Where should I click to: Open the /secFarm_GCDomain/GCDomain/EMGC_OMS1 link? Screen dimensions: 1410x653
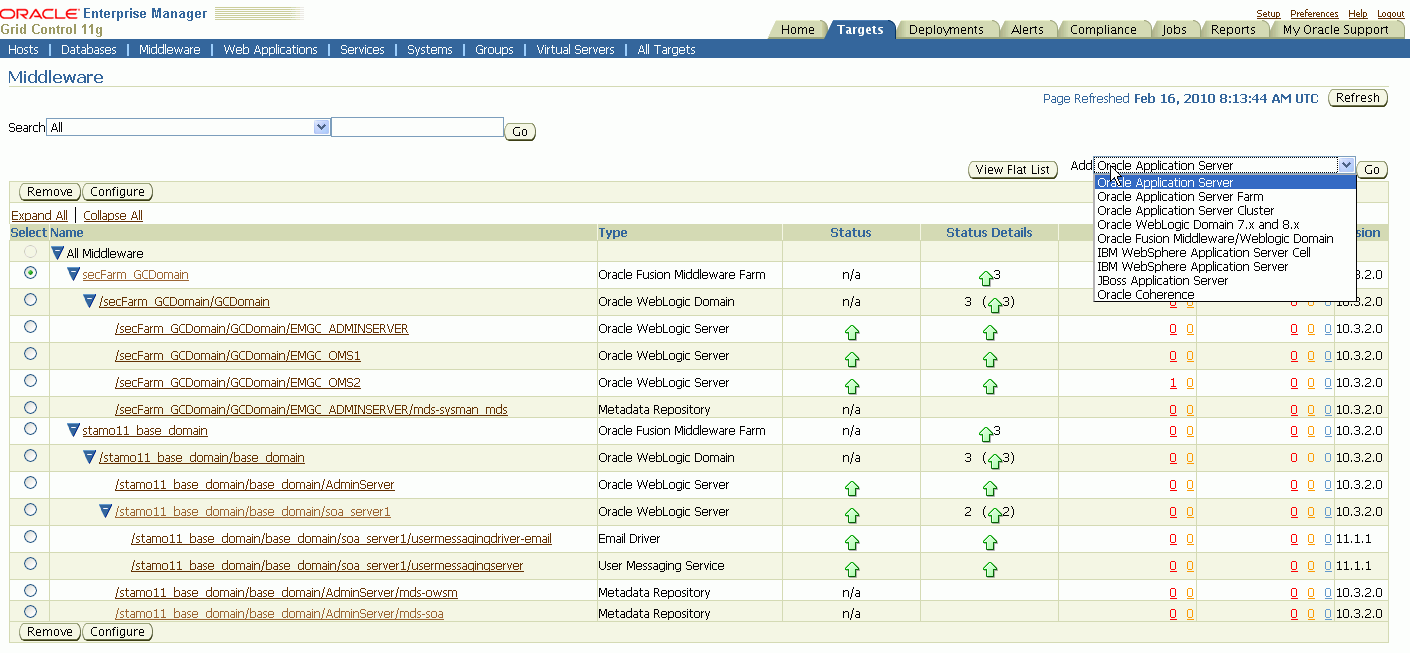[237, 355]
